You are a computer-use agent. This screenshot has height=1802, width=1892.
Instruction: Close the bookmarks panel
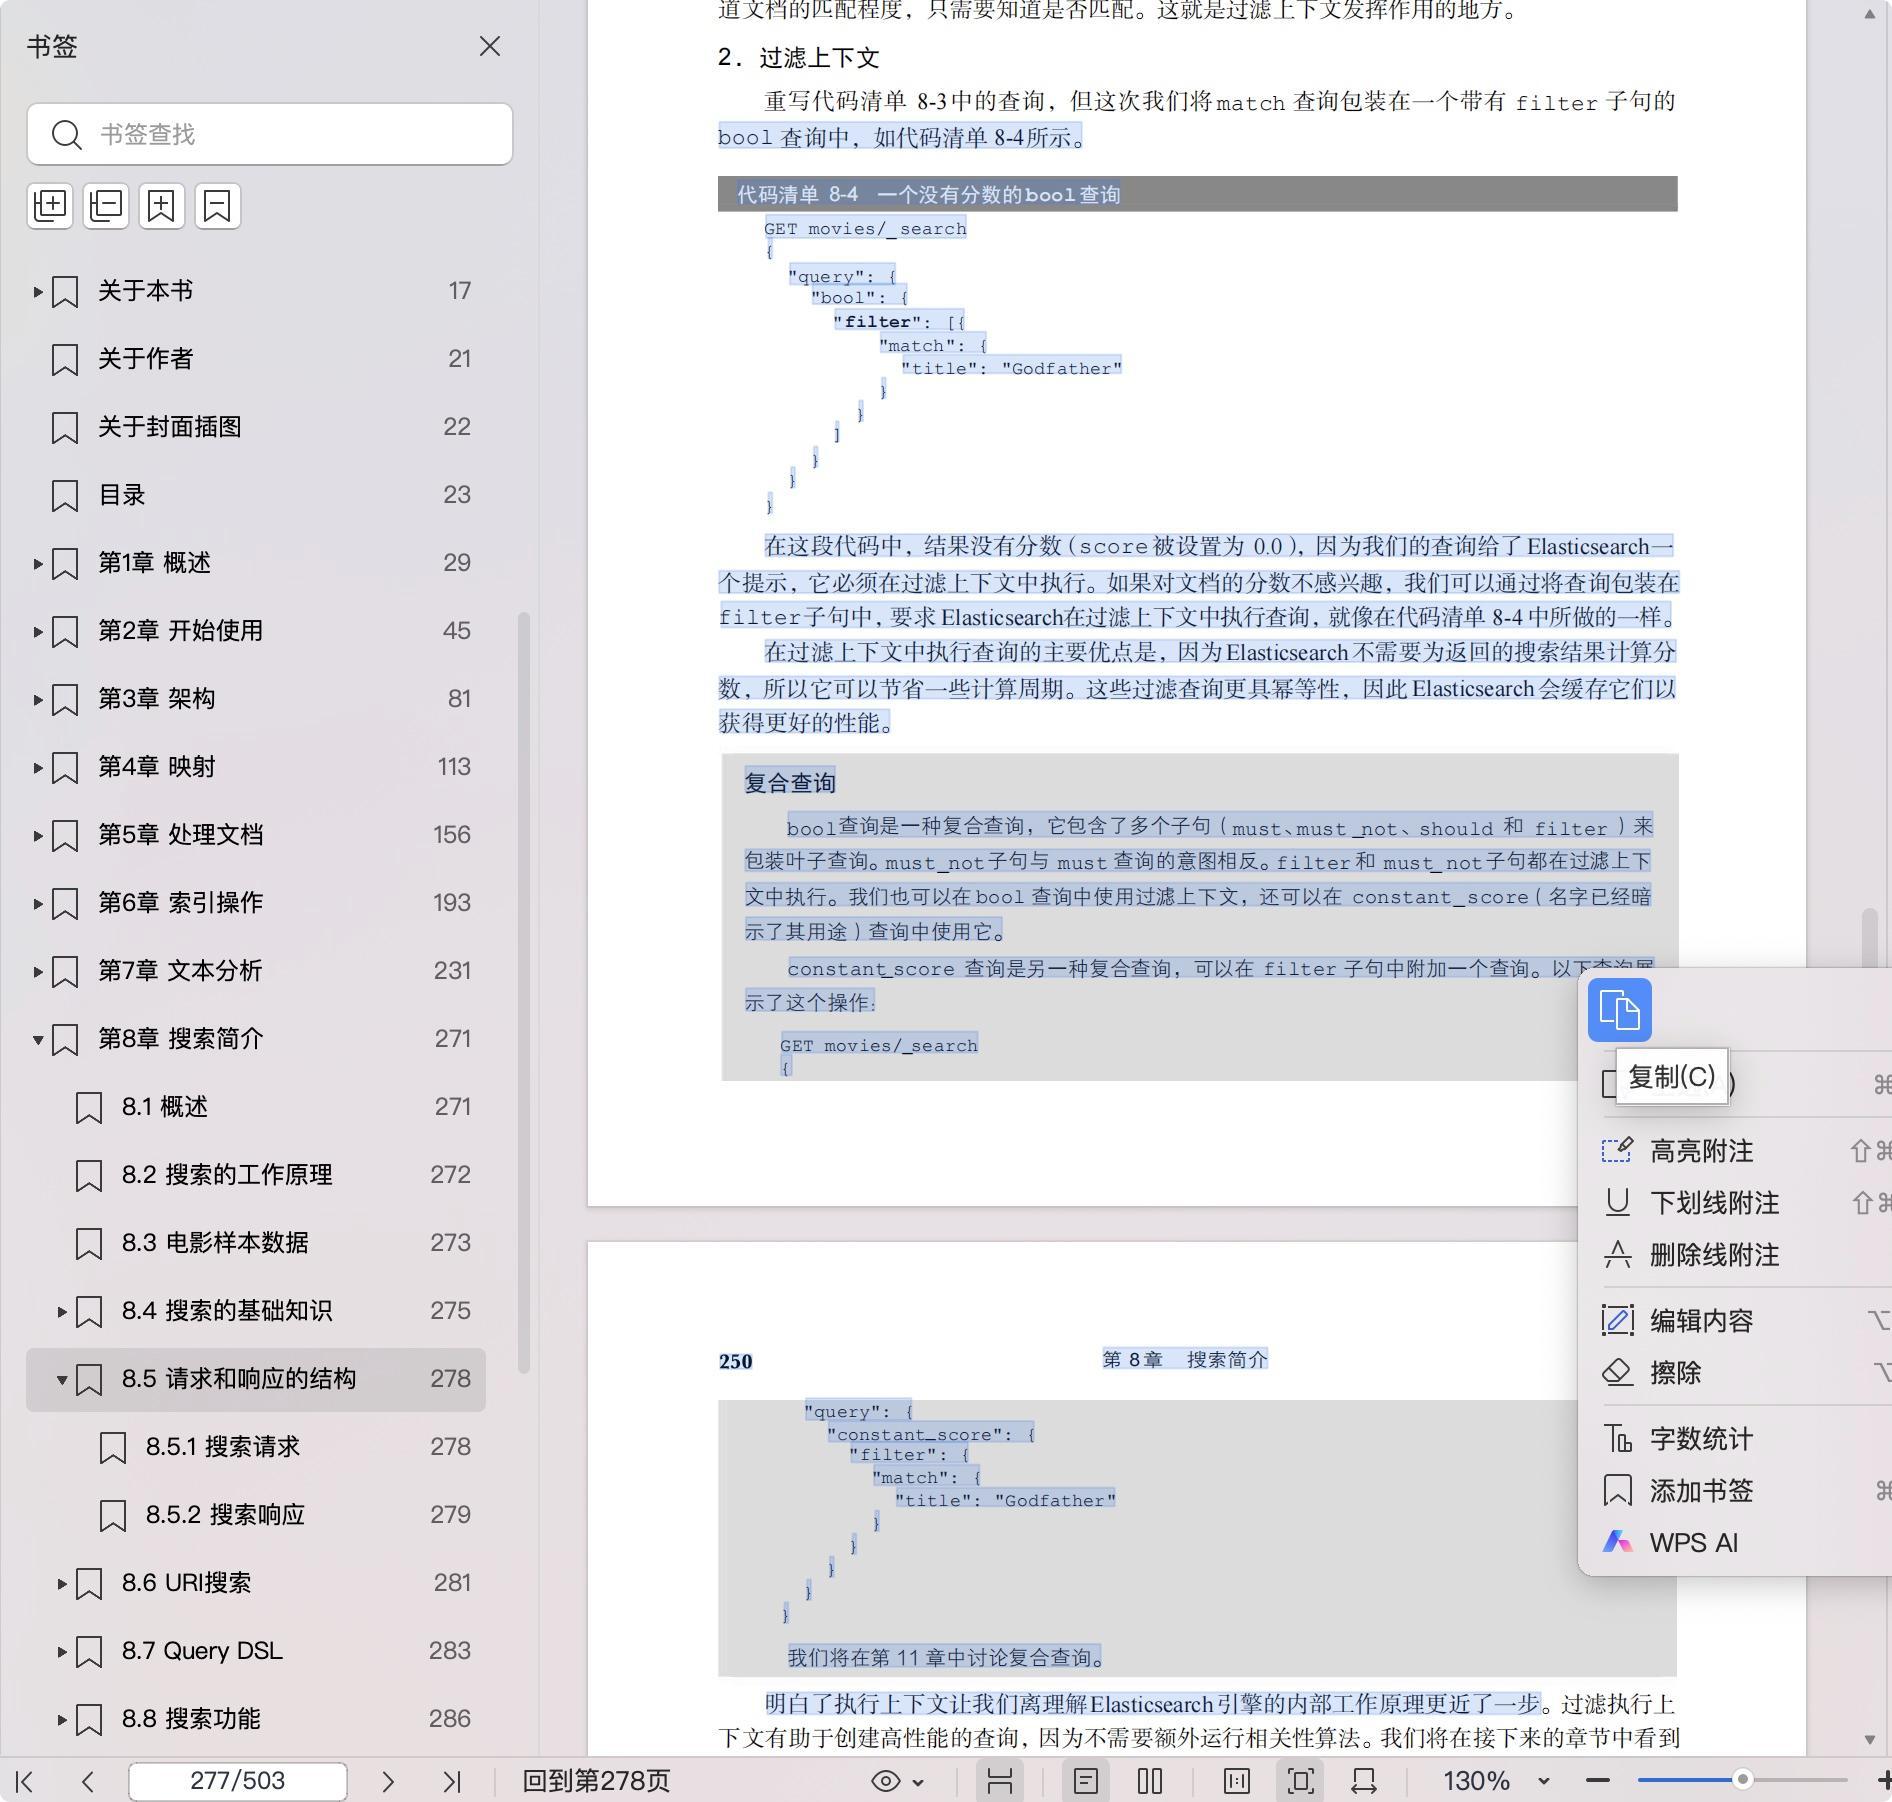tap(490, 47)
